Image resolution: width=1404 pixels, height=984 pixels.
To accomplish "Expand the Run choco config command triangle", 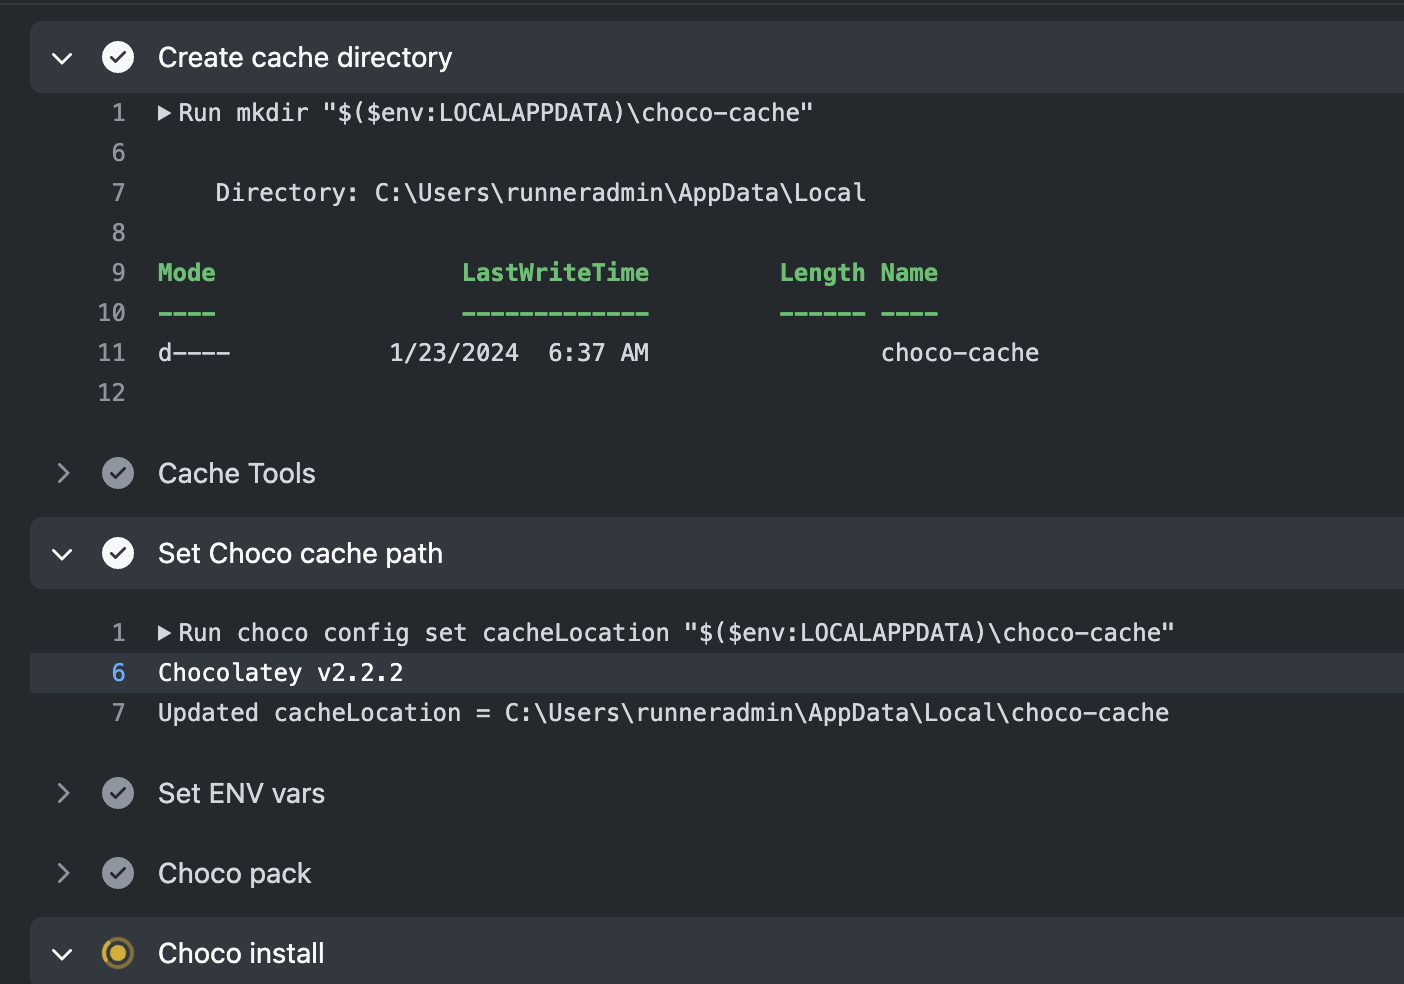I will click(x=164, y=633).
